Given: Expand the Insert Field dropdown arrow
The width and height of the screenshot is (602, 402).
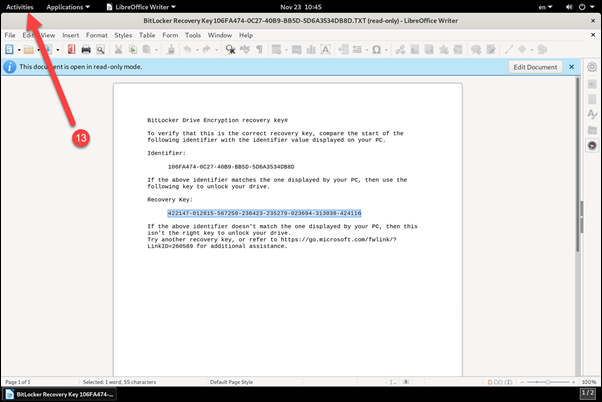Looking at the screenshot, I should pos(367,50).
